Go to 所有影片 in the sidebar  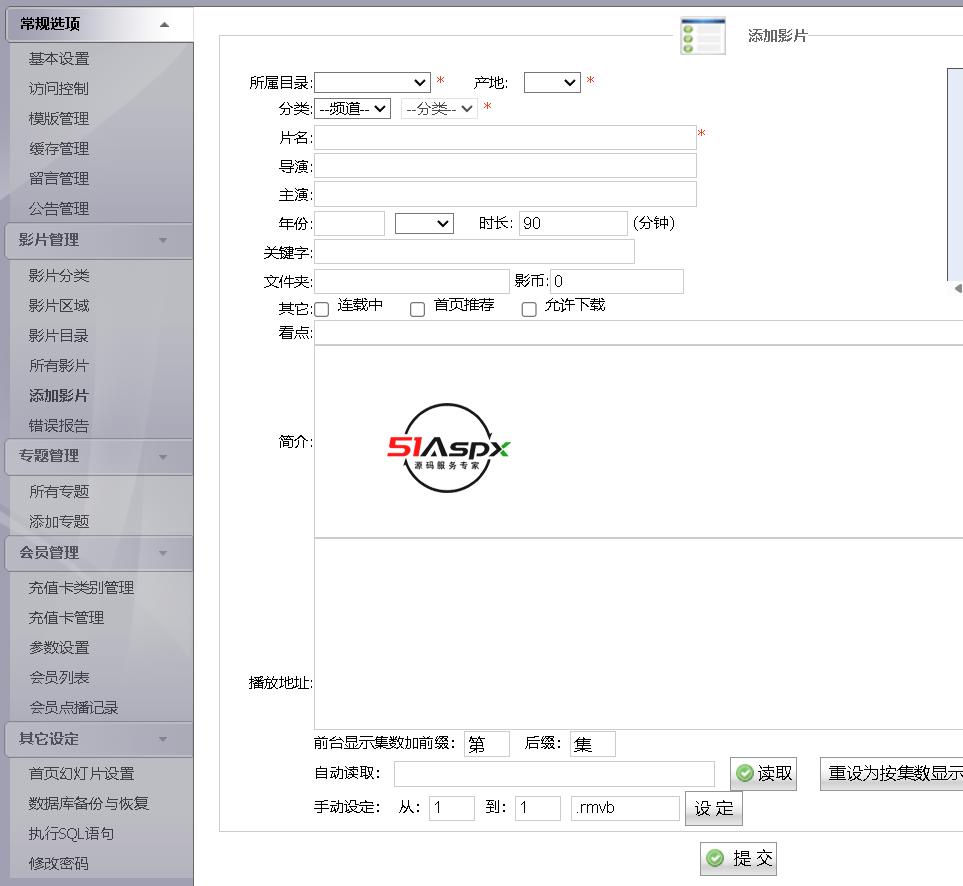click(x=59, y=366)
